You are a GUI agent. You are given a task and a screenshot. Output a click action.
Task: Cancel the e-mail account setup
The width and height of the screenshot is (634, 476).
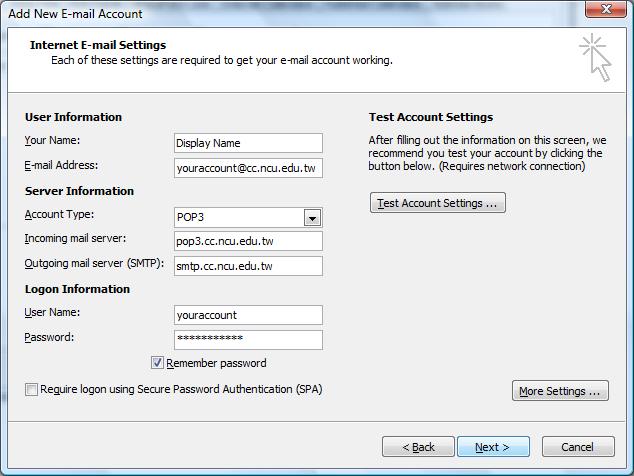point(577,447)
